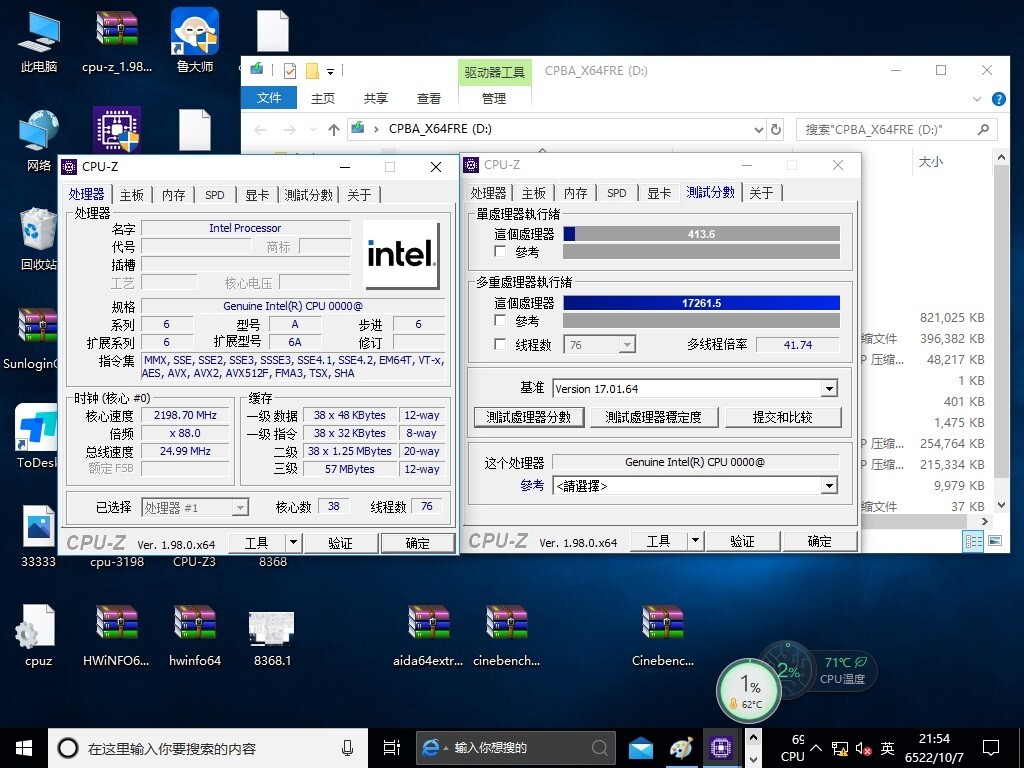Image resolution: width=1024 pixels, height=768 pixels.
Task: Click the multi-thread score progress bar
Action: click(701, 302)
